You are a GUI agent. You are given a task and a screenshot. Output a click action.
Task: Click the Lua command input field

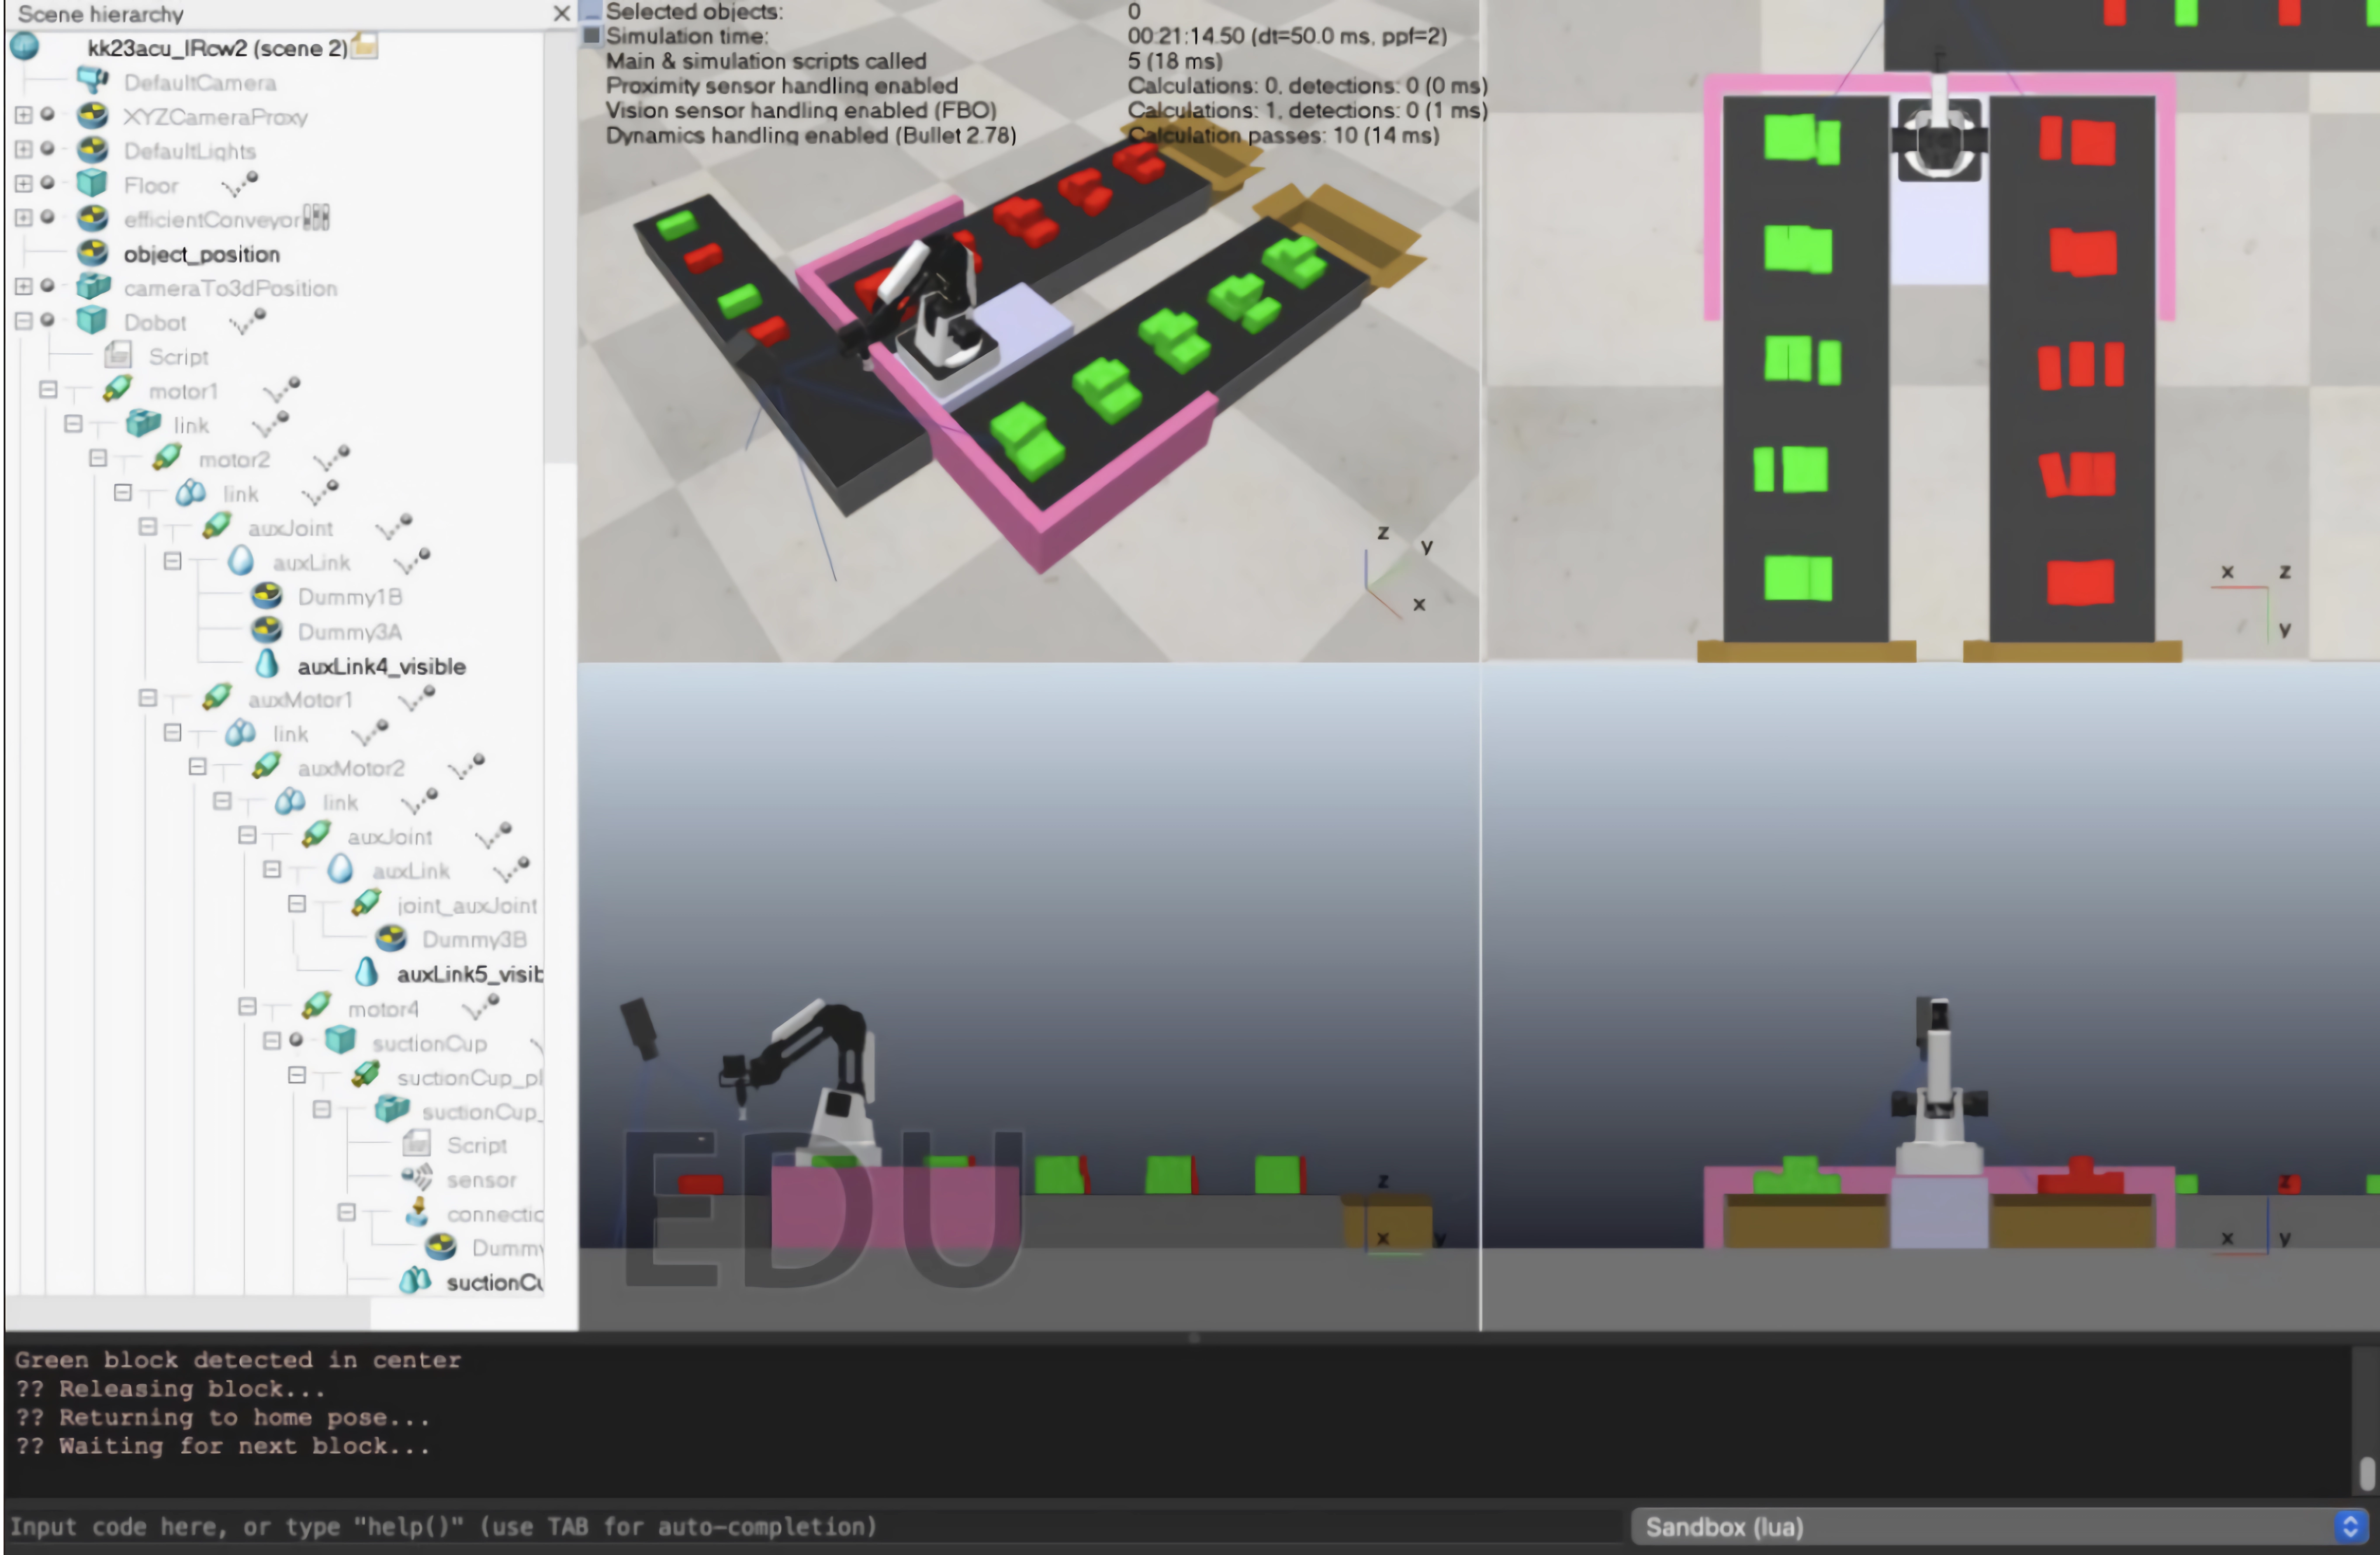[x=815, y=1526]
